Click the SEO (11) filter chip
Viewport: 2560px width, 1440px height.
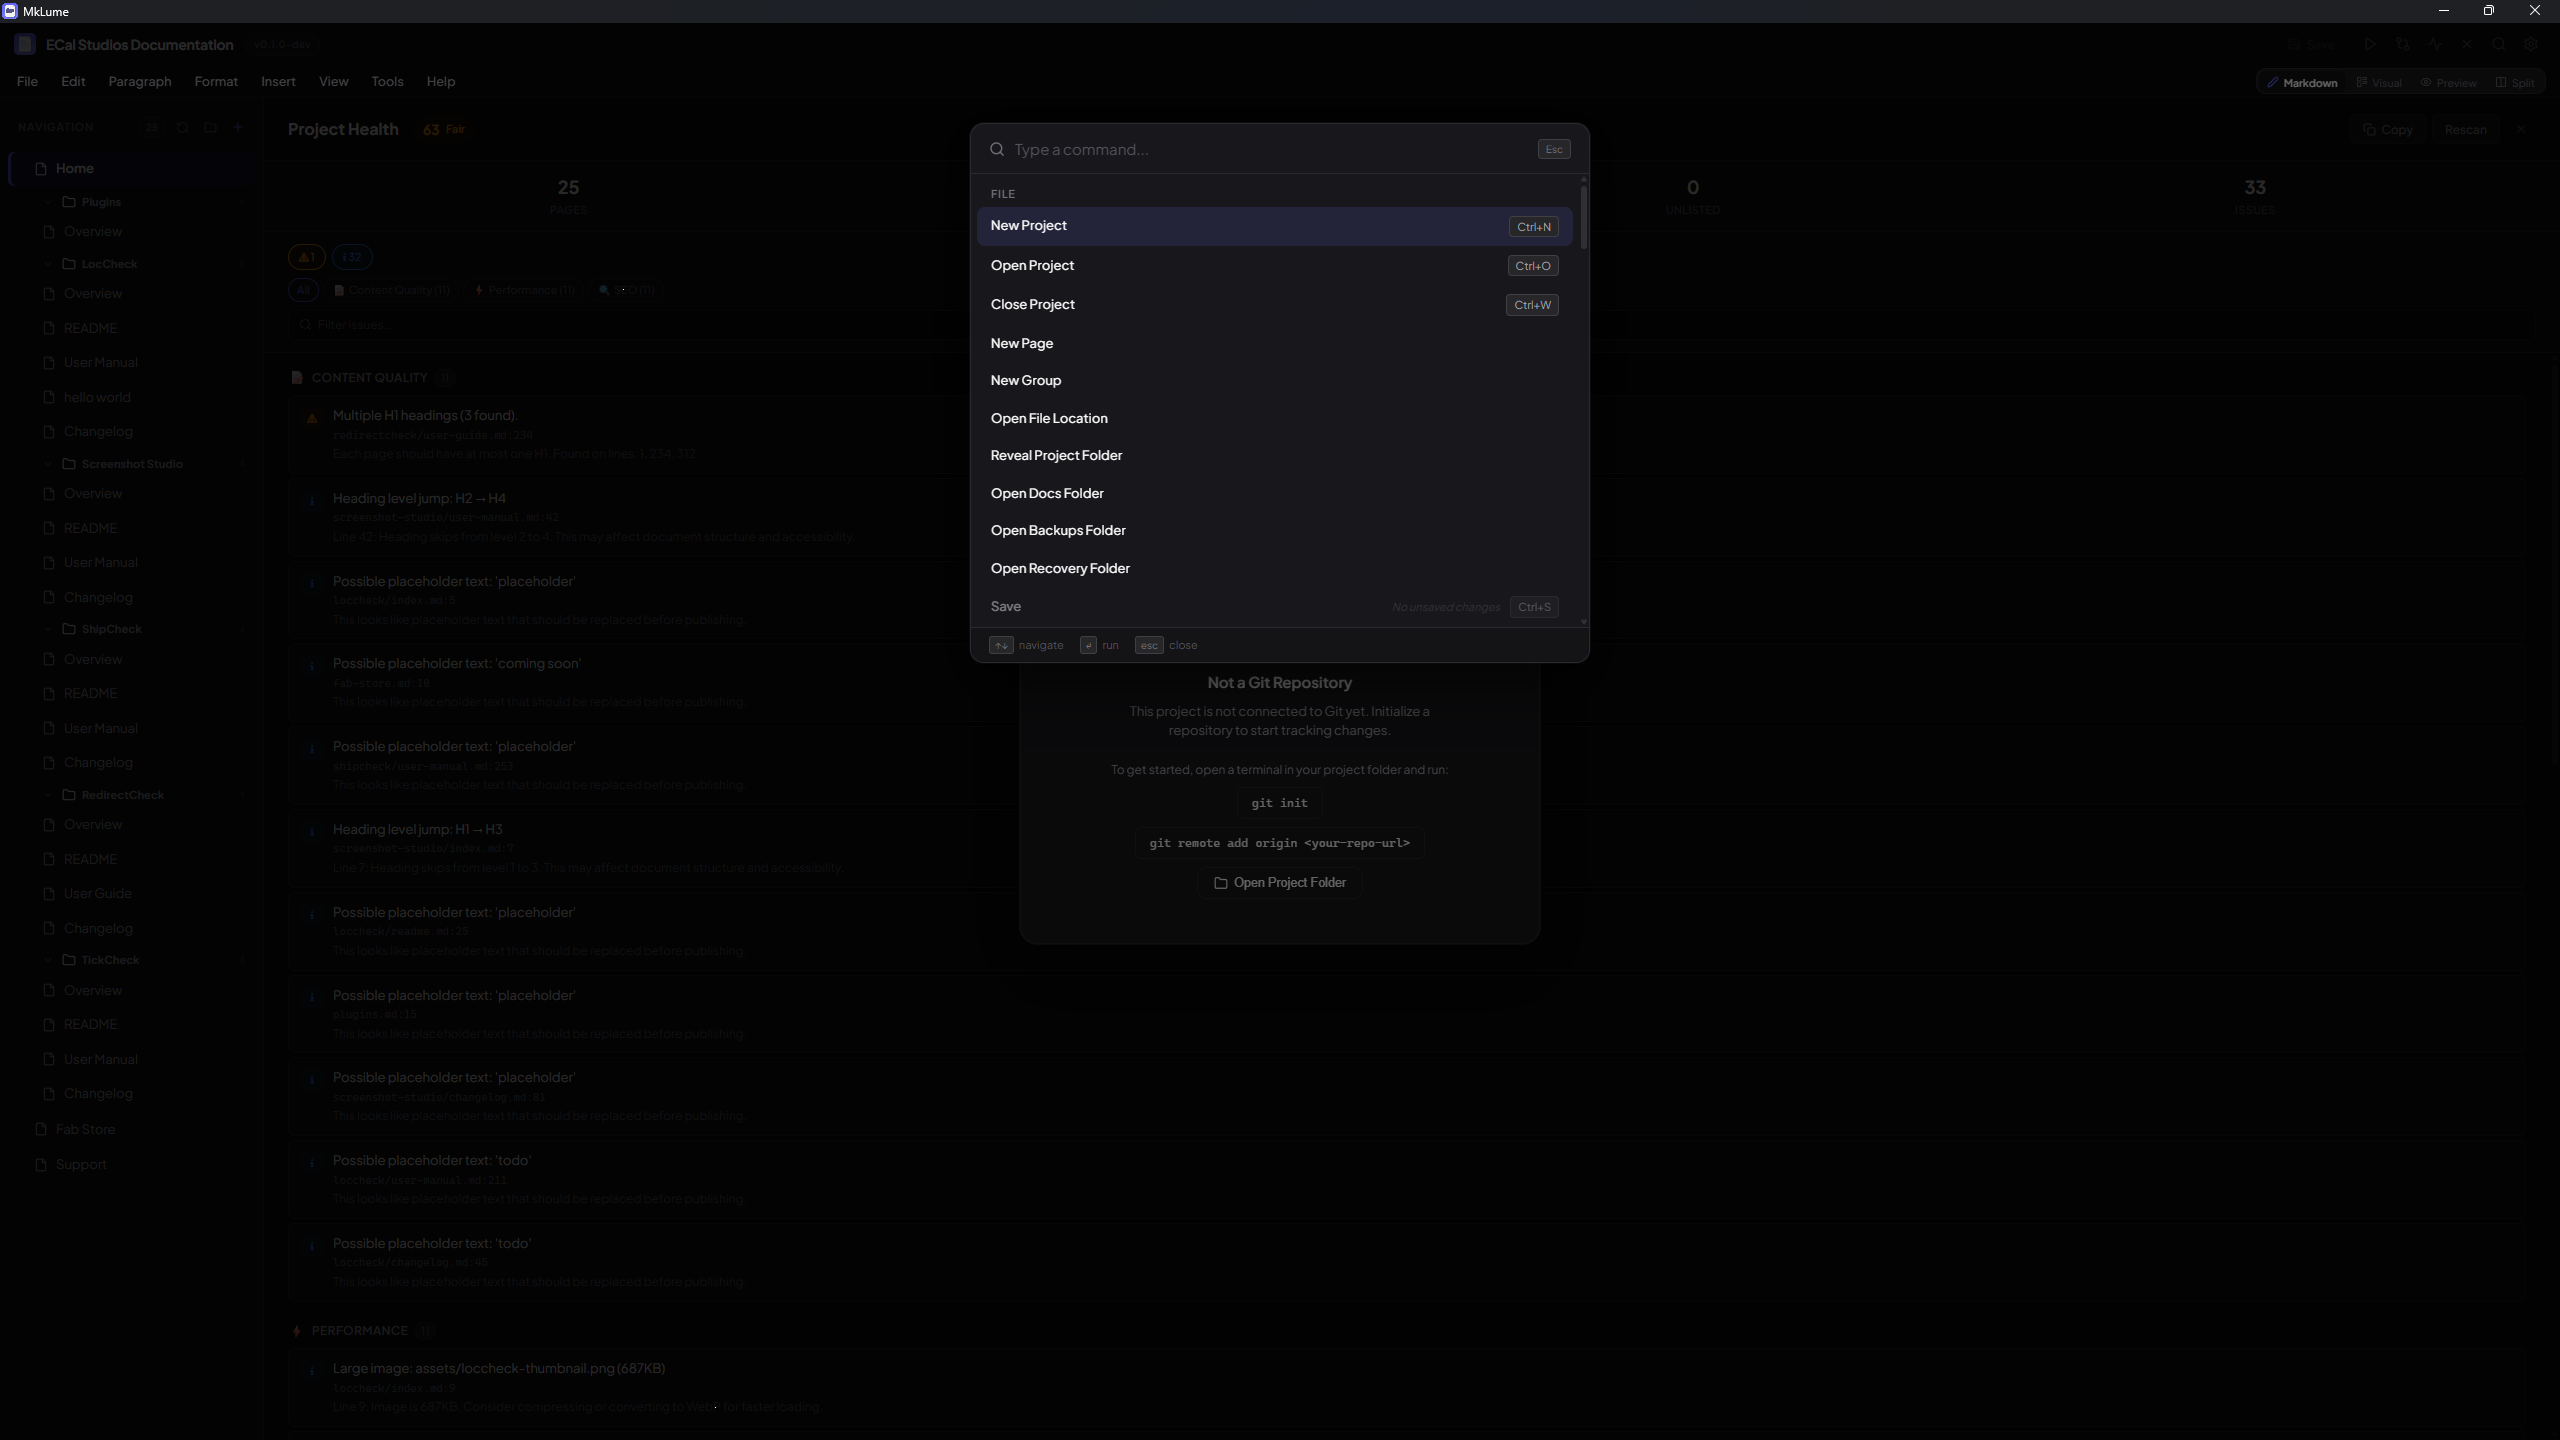pos(627,290)
